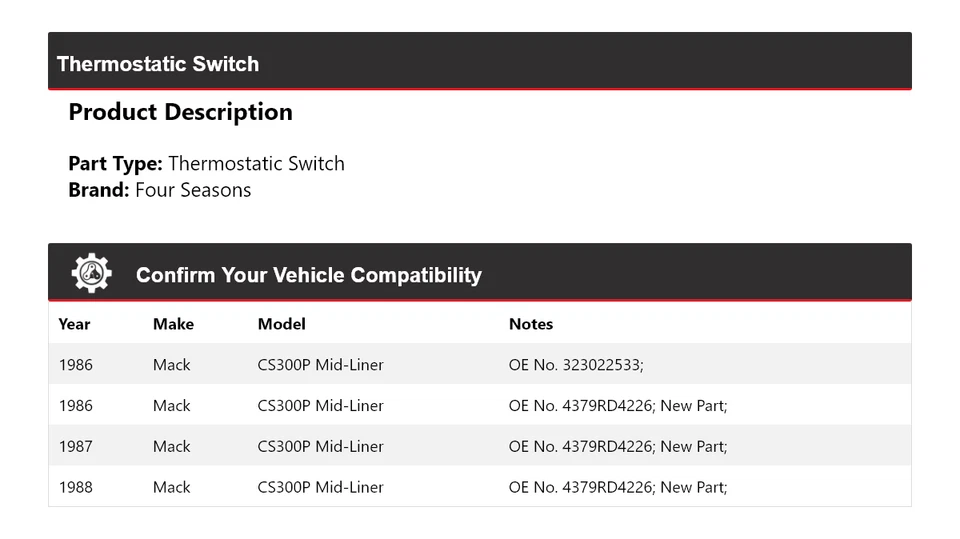The image size is (960, 539).
Task: Select the Product Description heading
Action: (180, 112)
